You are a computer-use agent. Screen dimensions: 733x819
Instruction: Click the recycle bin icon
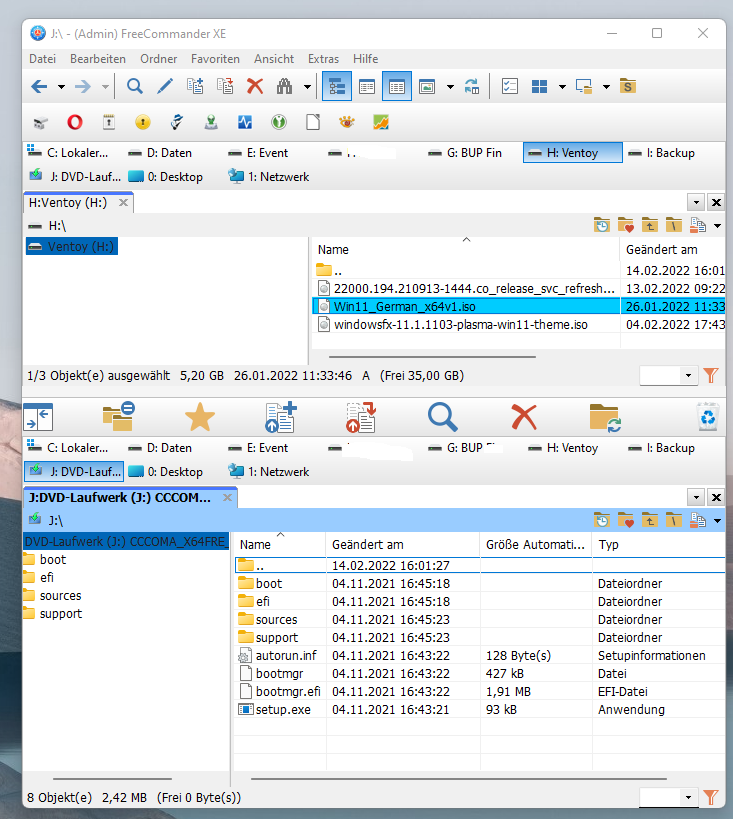[708, 417]
